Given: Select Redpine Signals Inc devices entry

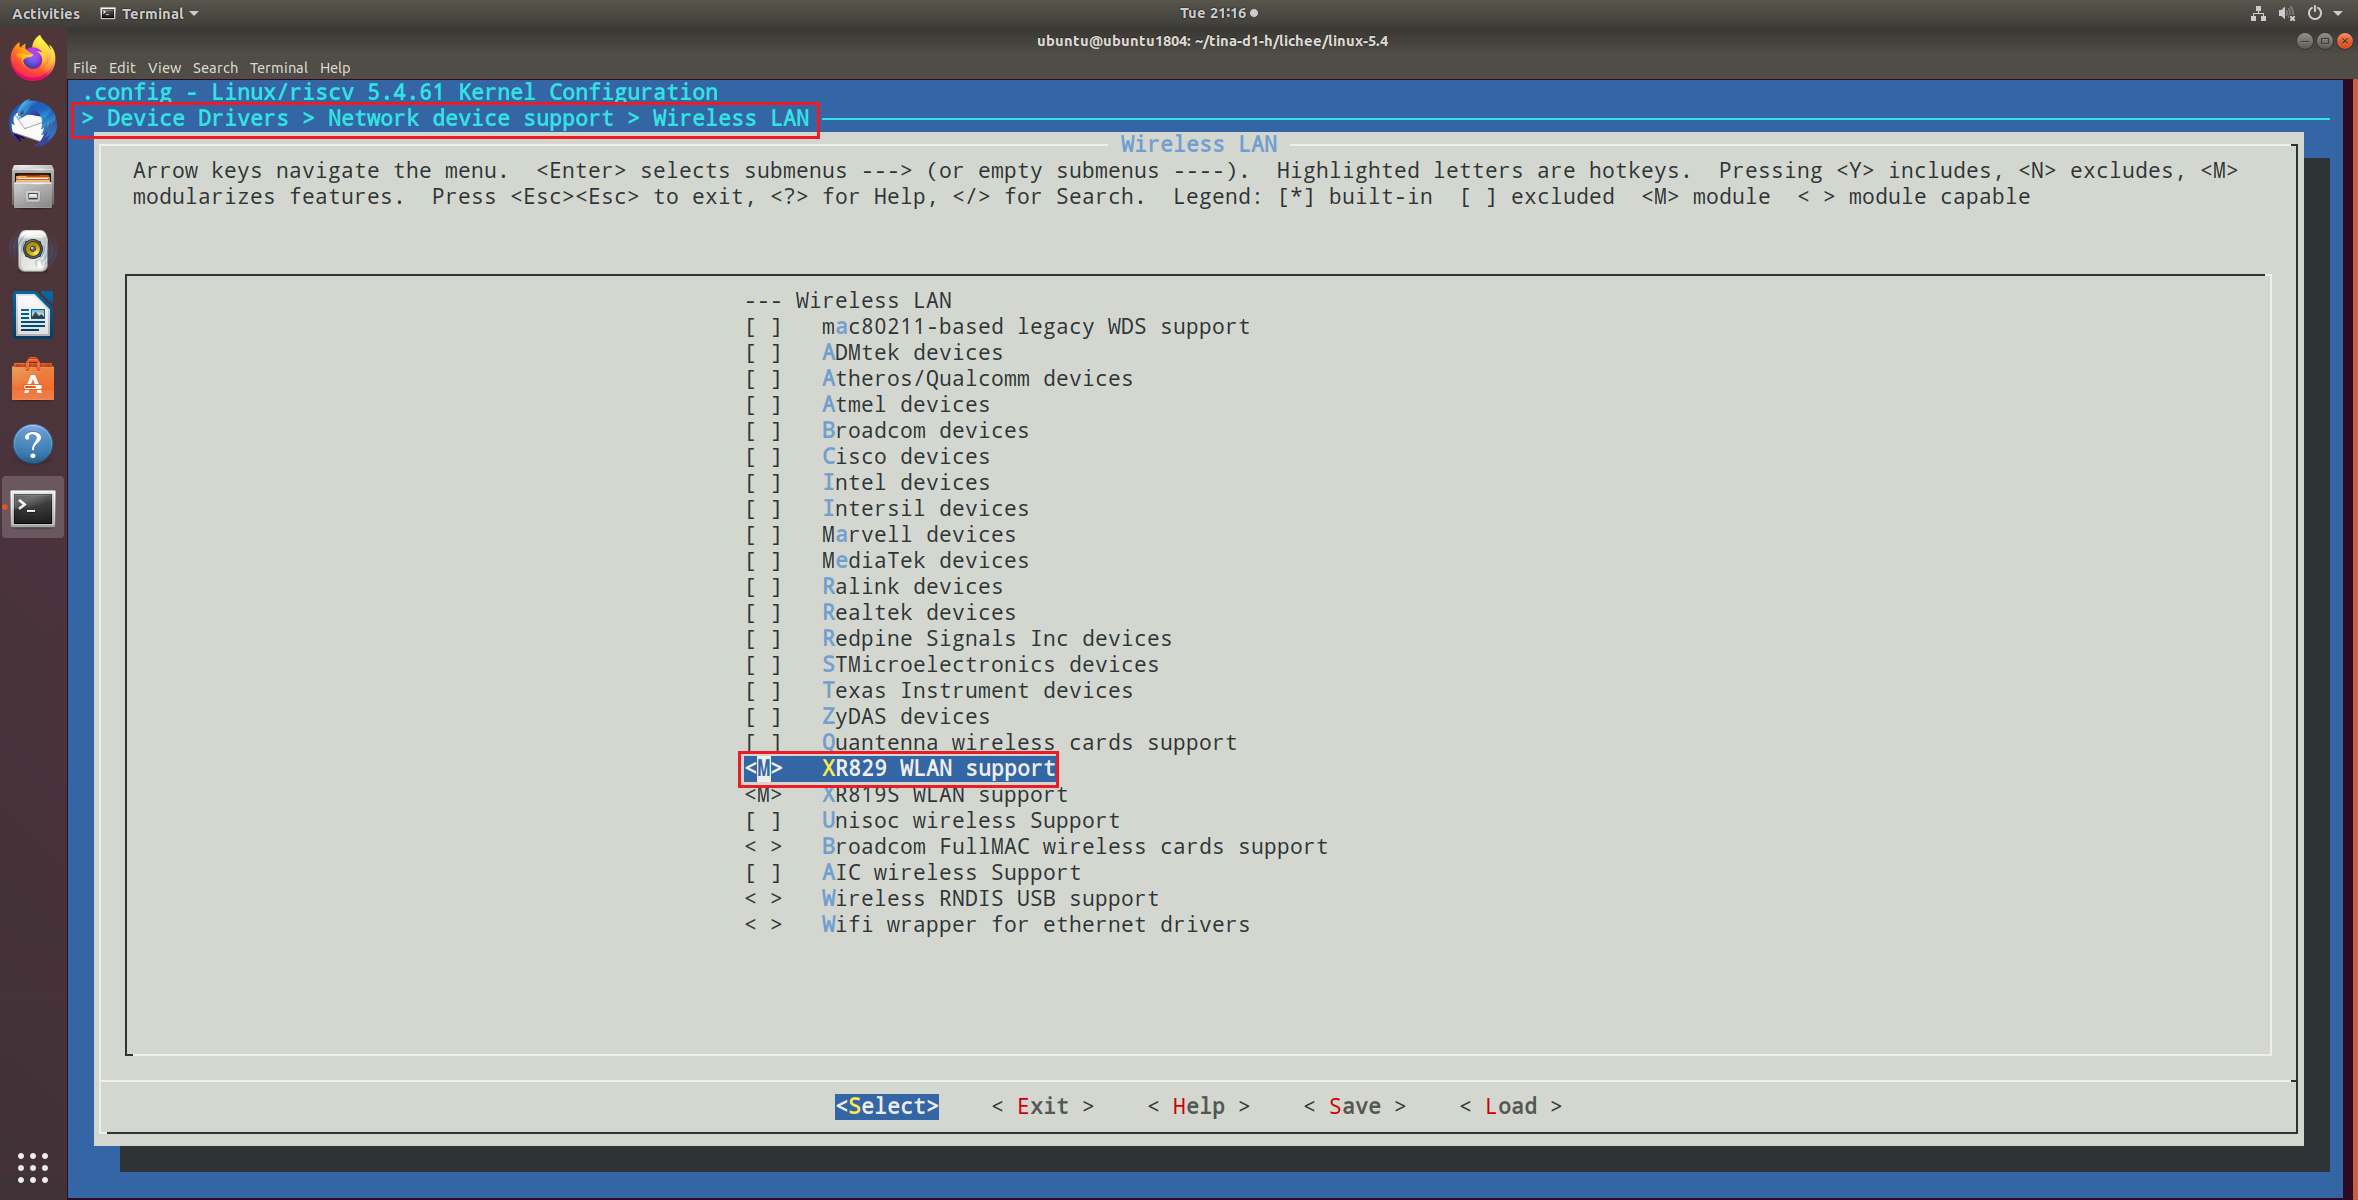Looking at the screenshot, I should click(x=997, y=639).
